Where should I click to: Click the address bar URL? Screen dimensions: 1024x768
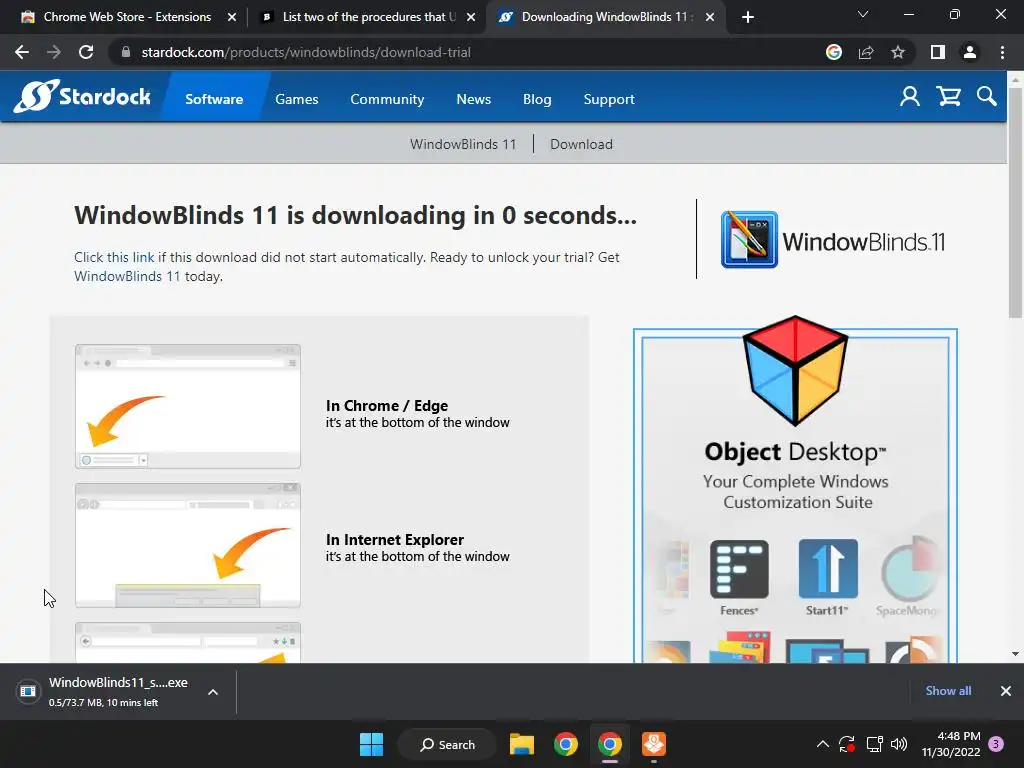click(306, 52)
